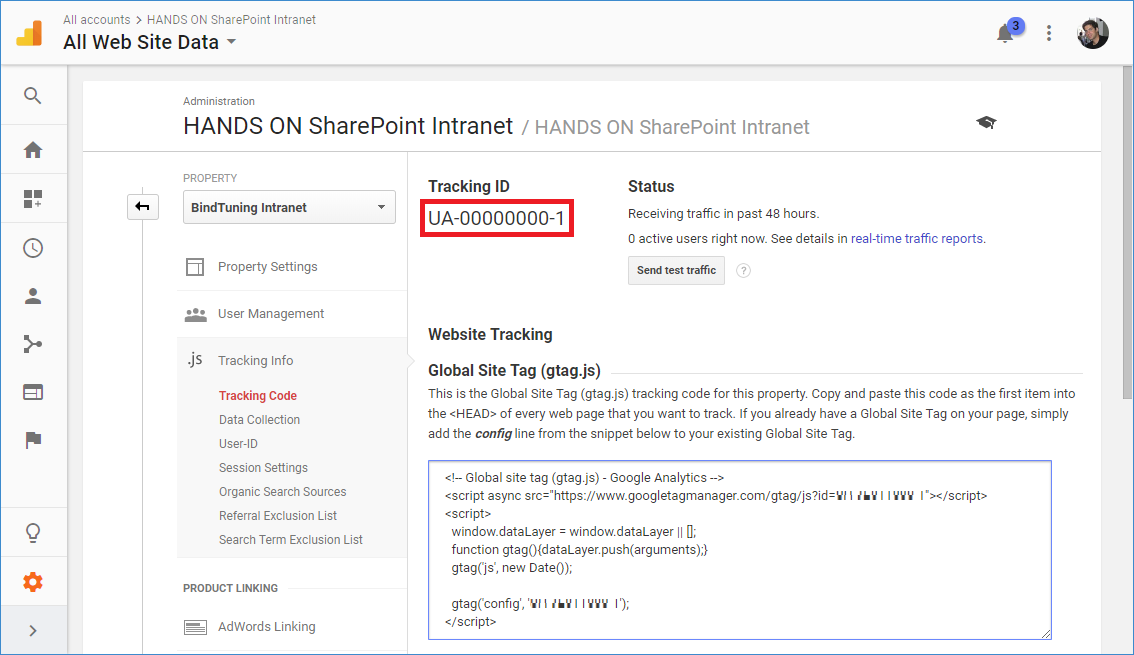Expand the sidebar using the bottom chevron

[x=33, y=630]
